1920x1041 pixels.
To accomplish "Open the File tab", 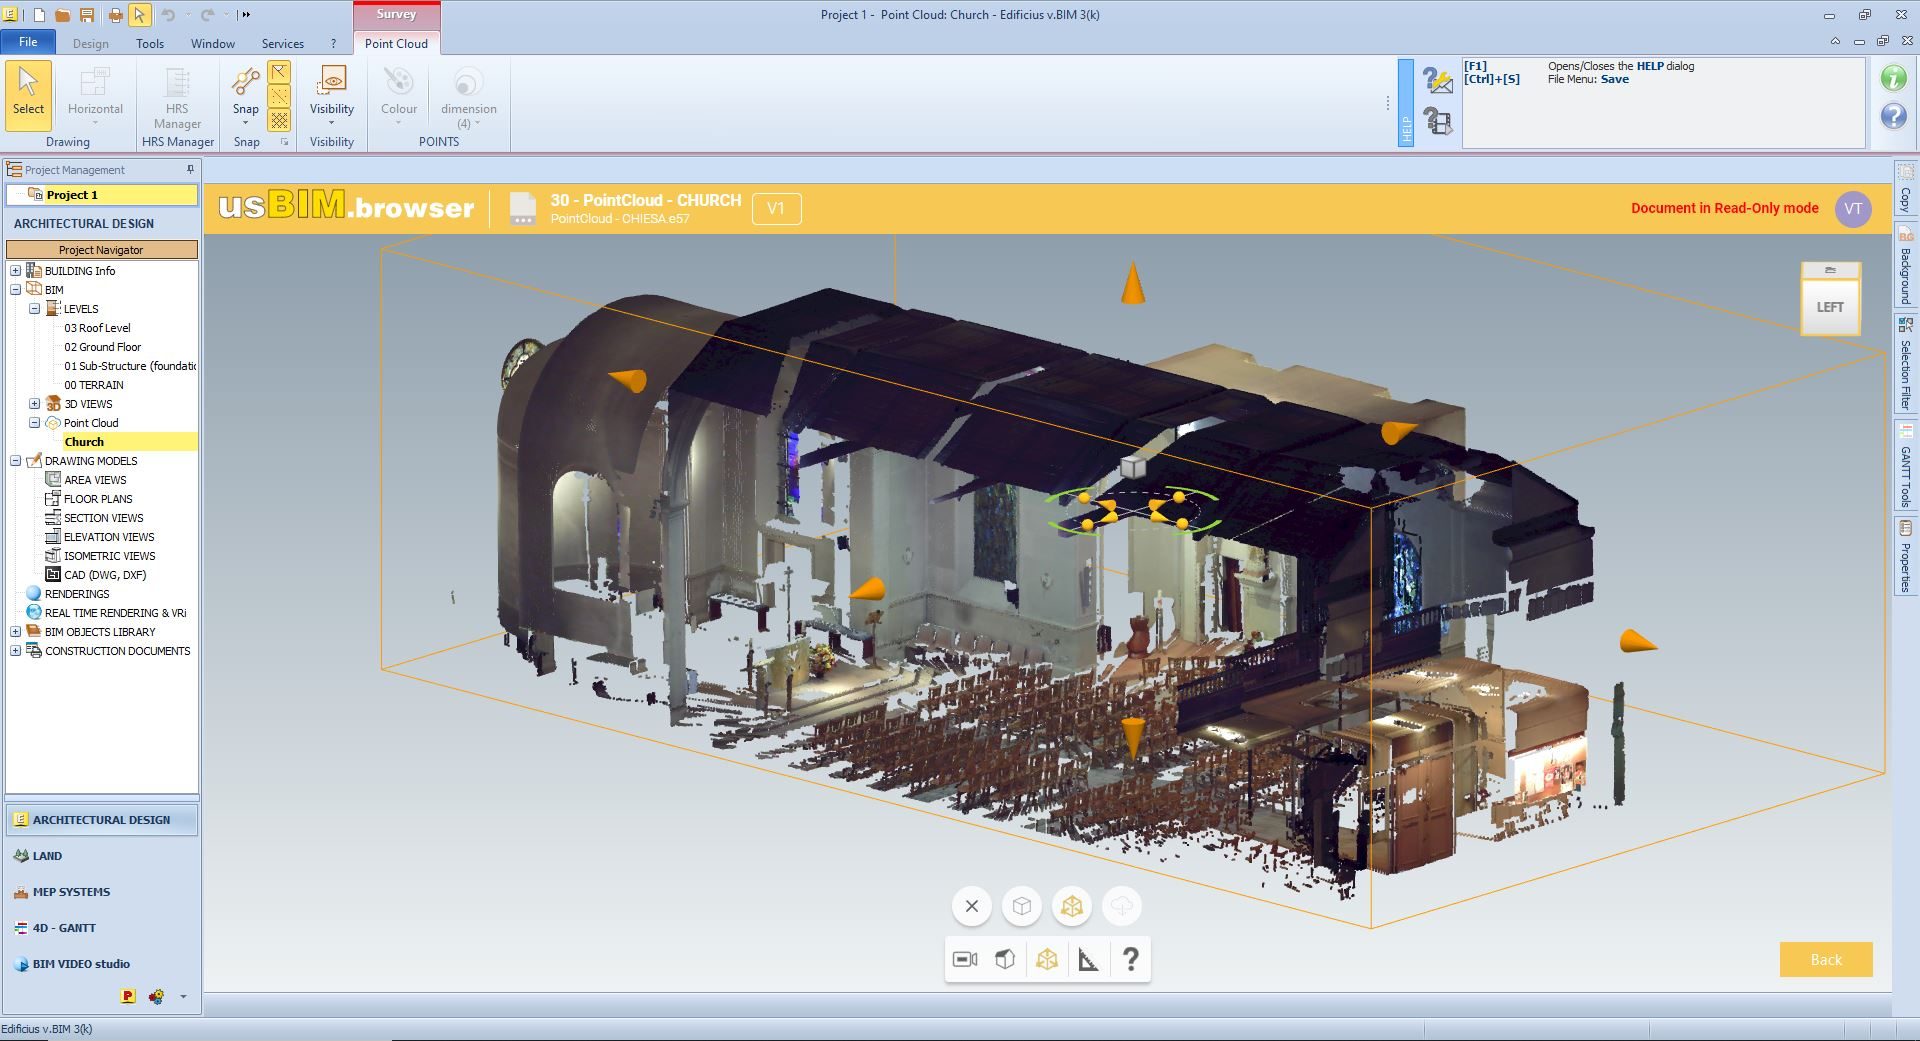I will click(28, 42).
